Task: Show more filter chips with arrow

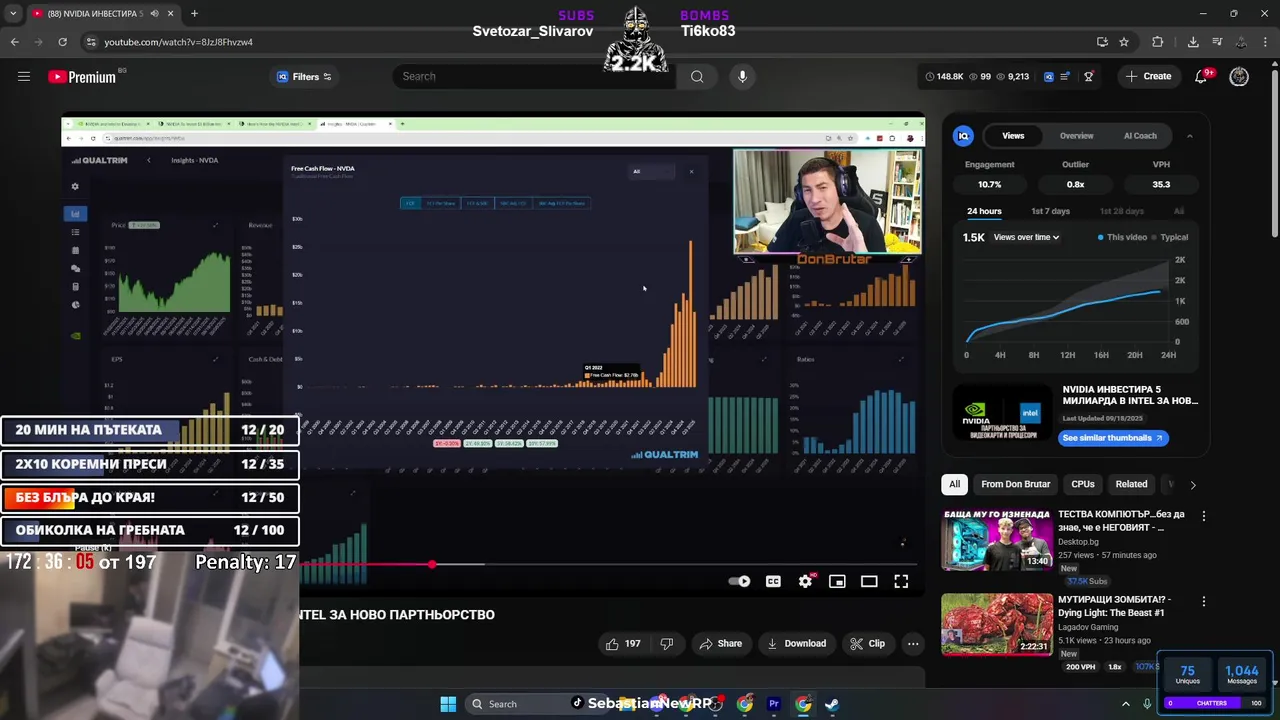Action: pos(1192,484)
